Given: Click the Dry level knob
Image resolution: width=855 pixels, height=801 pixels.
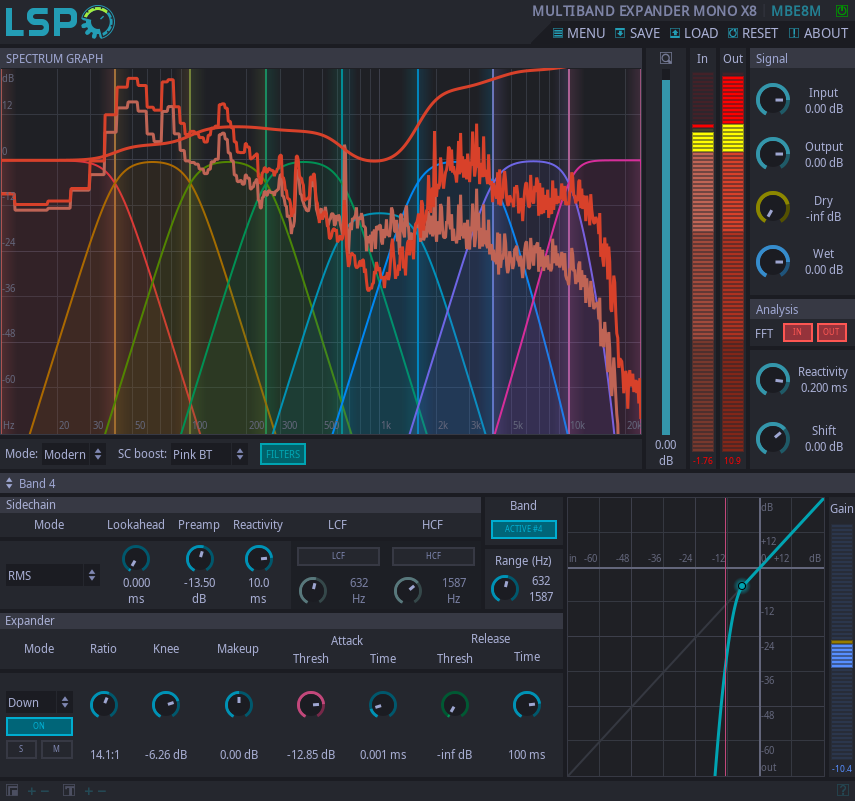Looking at the screenshot, I should (x=773, y=208).
